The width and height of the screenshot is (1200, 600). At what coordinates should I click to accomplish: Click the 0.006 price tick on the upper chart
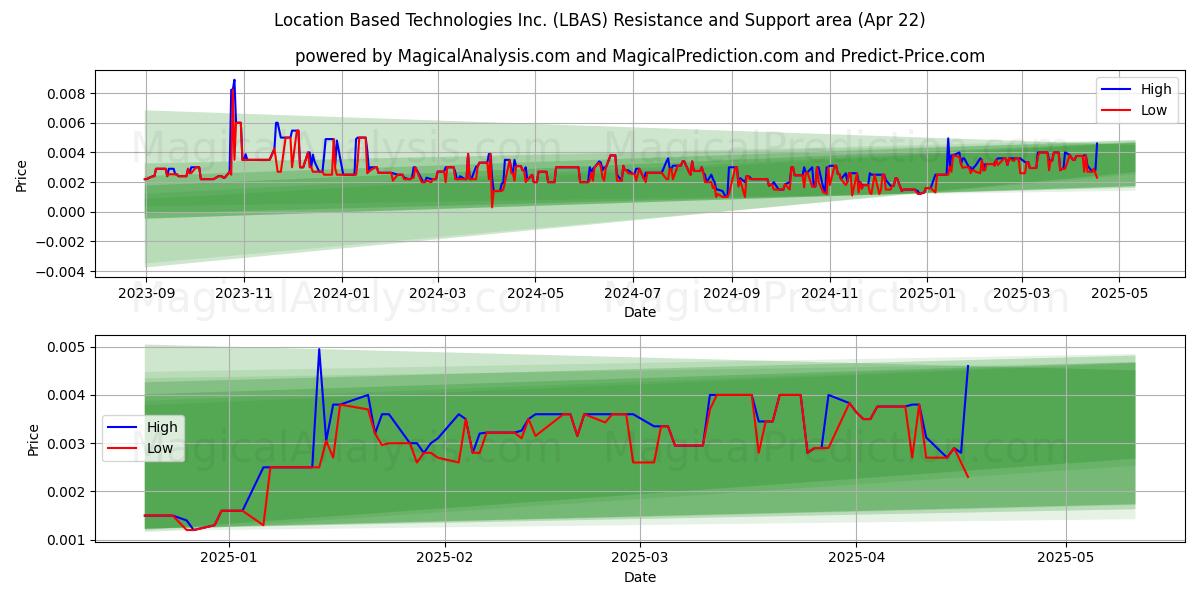pyautogui.click(x=69, y=123)
